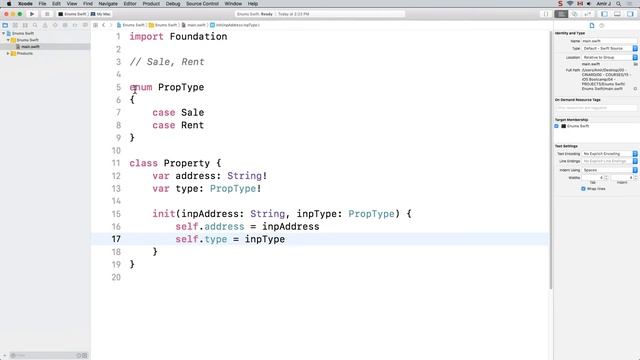Adjust the Indent width stepper
Image resolution: width=640 pixels, height=360 pixels.
pos(636,178)
